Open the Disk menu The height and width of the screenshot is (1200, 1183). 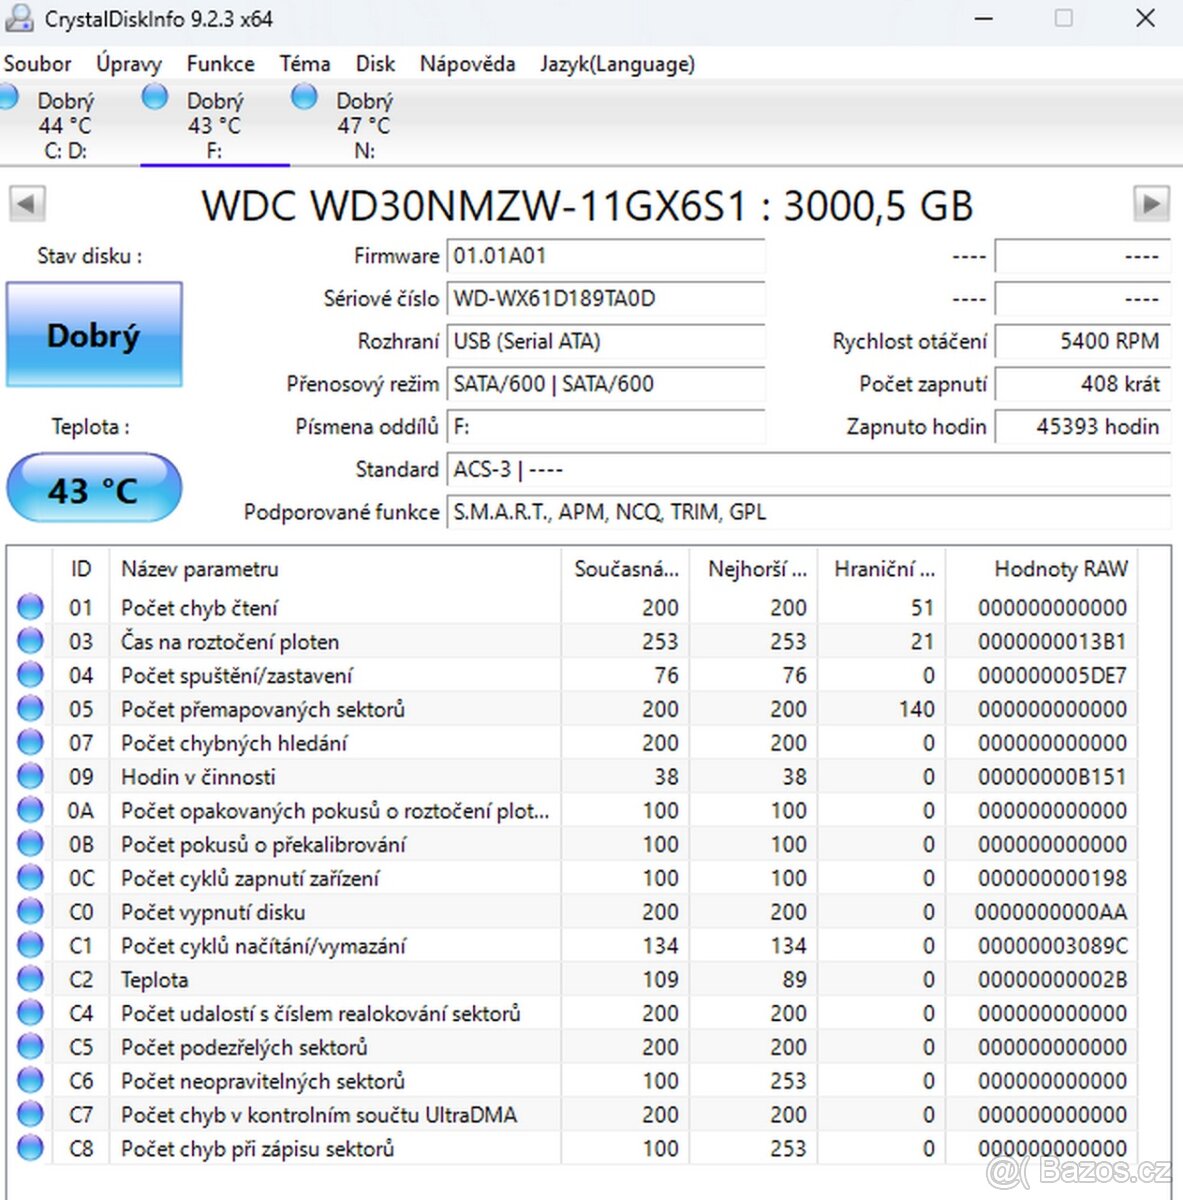click(x=375, y=64)
